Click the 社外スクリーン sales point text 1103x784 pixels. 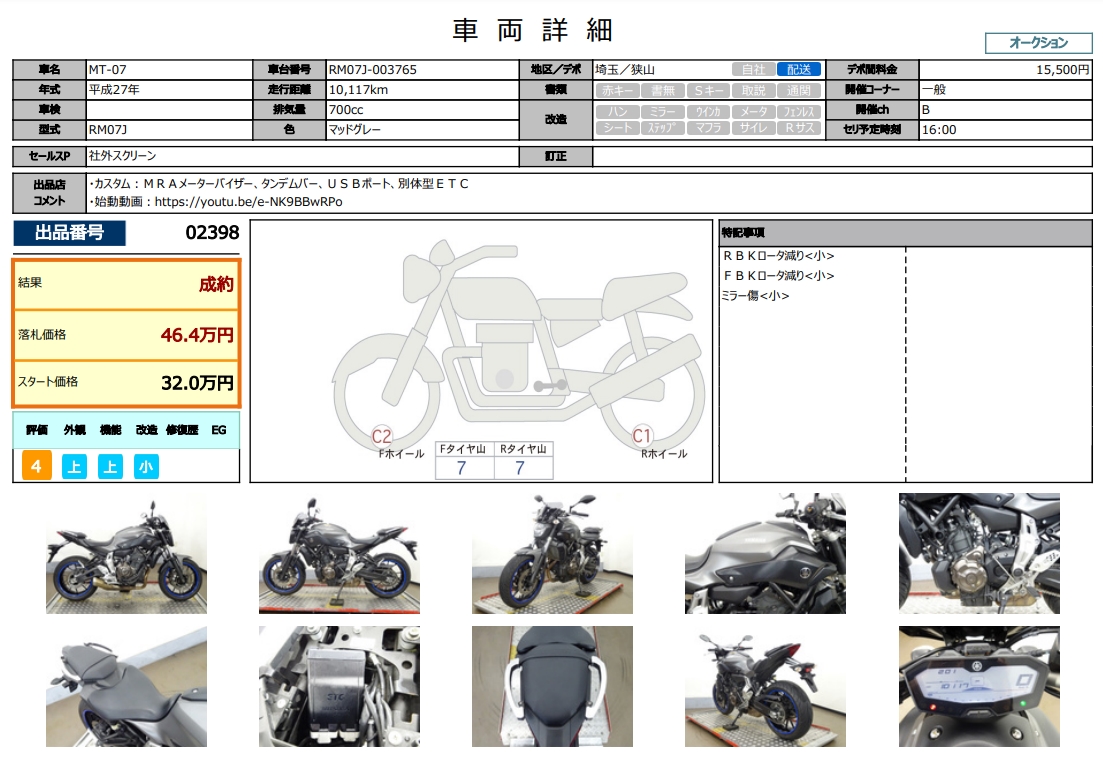coord(122,155)
